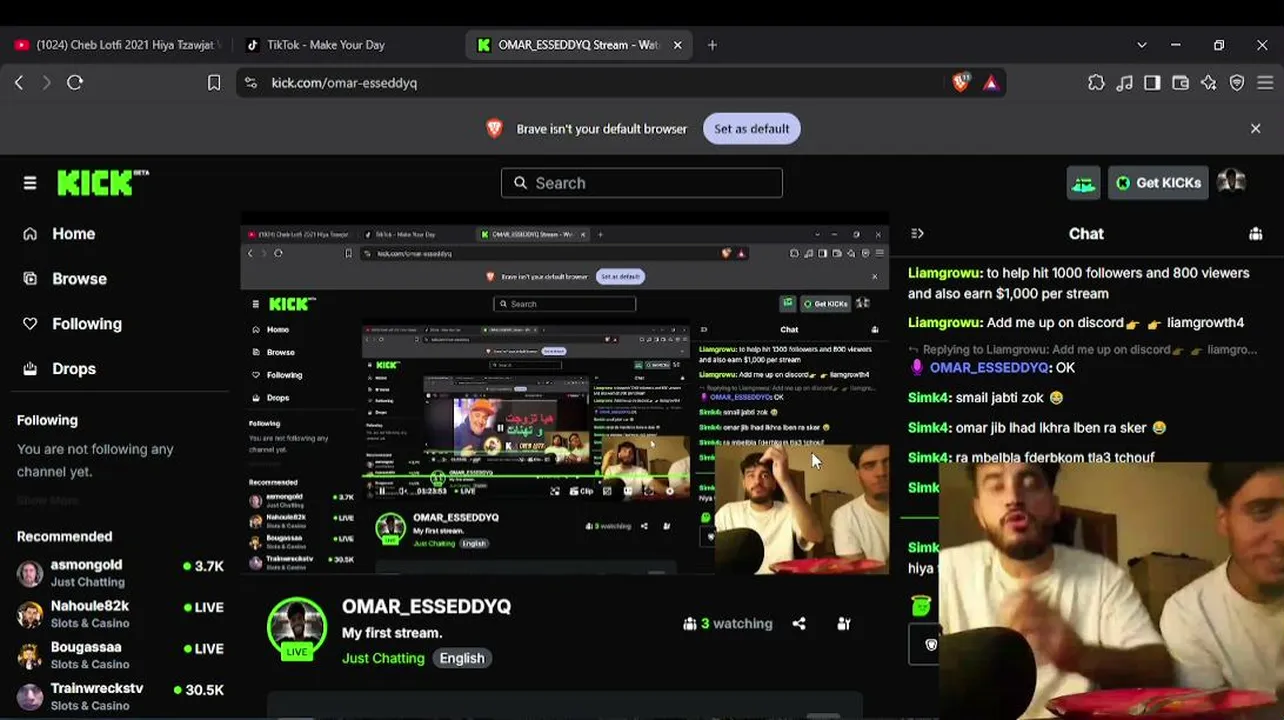This screenshot has width=1284, height=720.
Task: Open the Brave Playlist music note icon
Action: tap(1125, 83)
